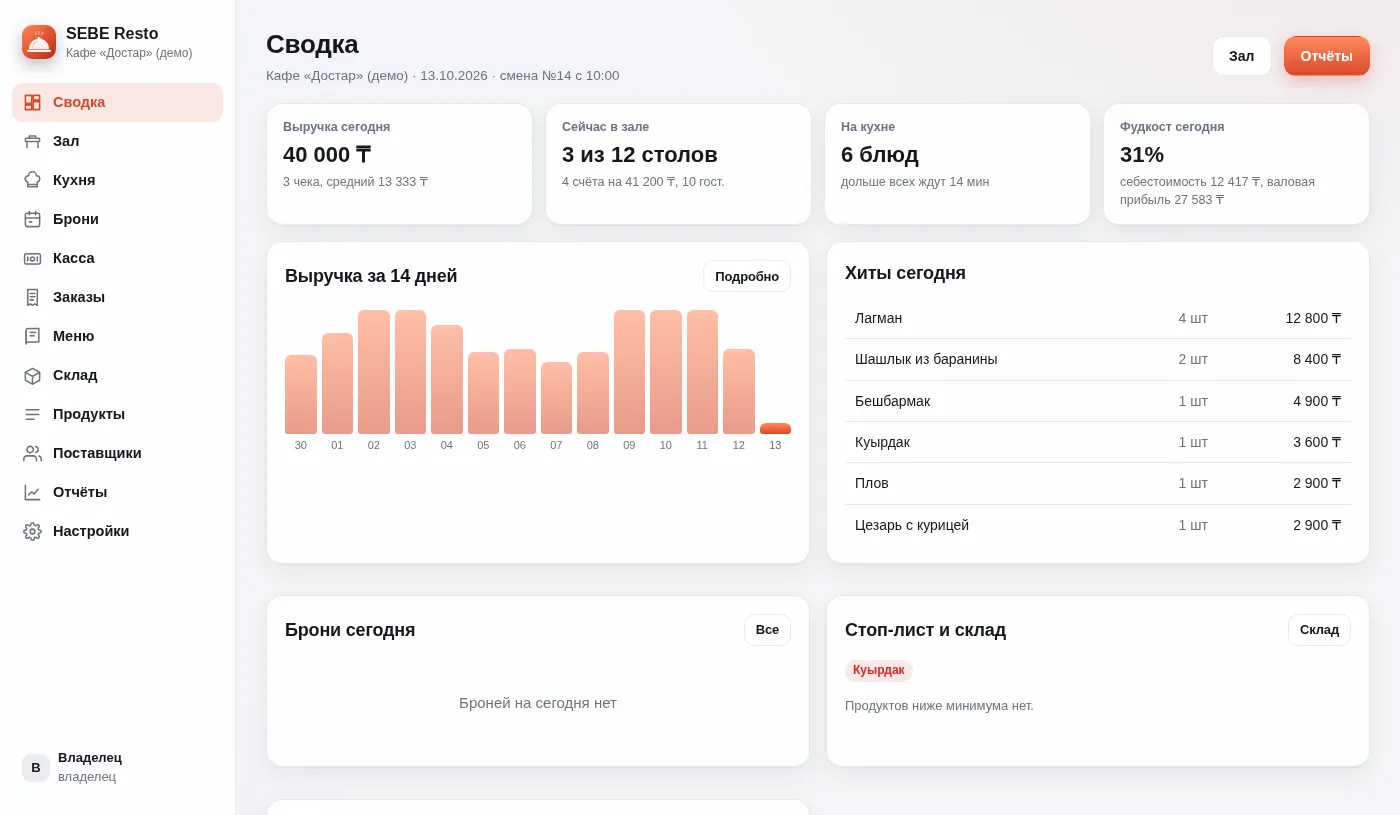Viewport: 1400px width, 815px height.
Task: Click the Сводка dashboard icon in sidebar
Action: click(32, 102)
